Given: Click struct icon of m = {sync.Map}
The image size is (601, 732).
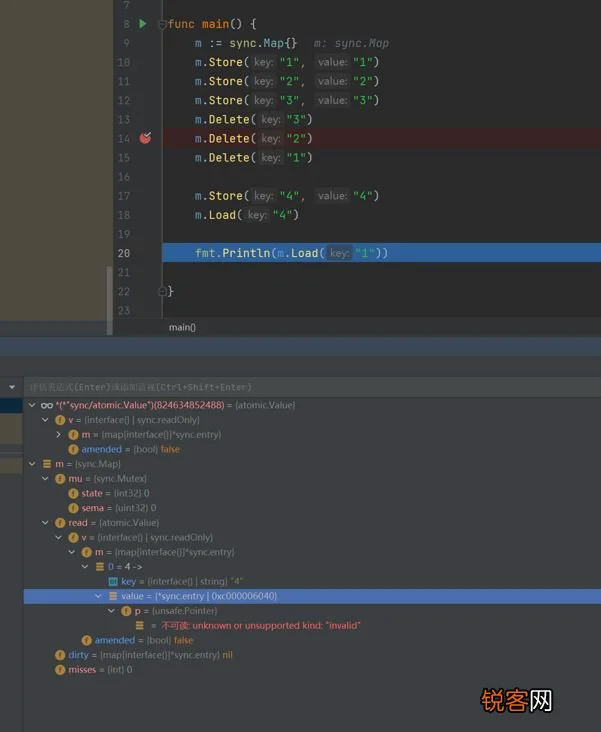Looking at the screenshot, I should point(47,464).
